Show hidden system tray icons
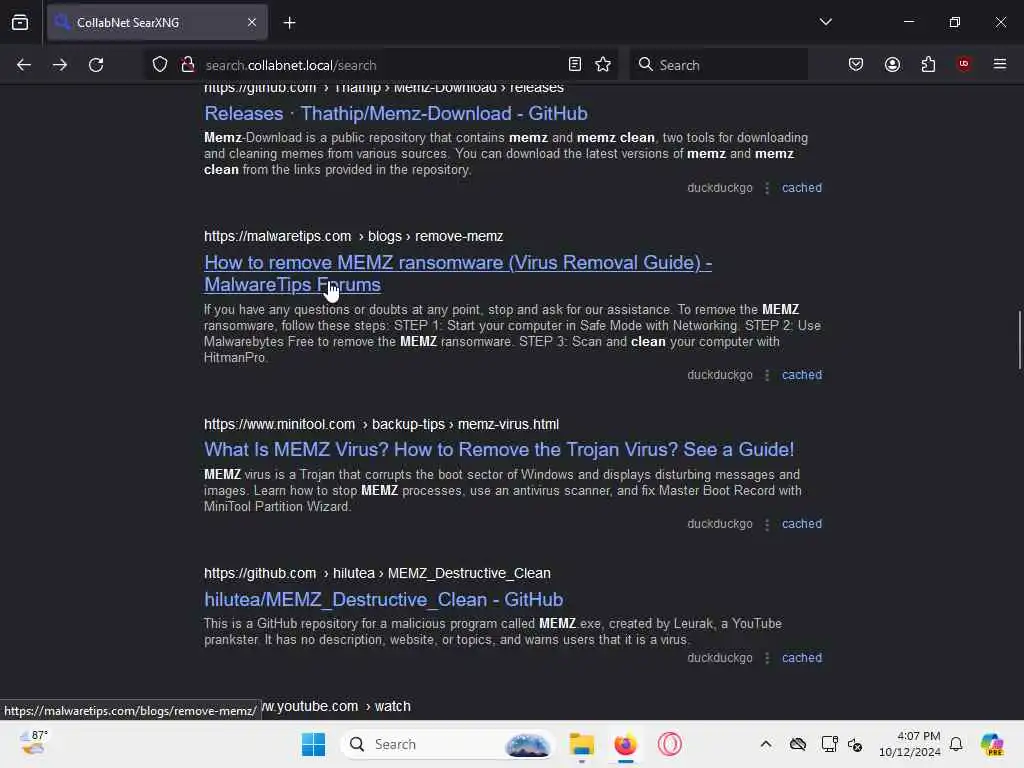The height and width of the screenshot is (768, 1024). 766,744
